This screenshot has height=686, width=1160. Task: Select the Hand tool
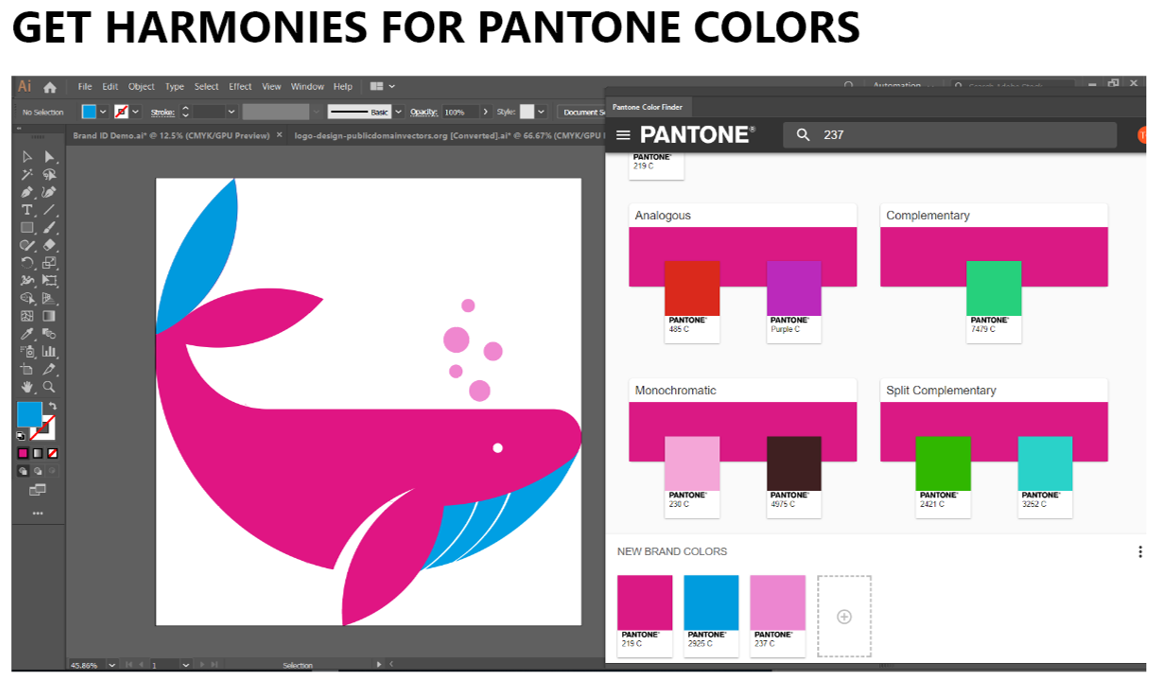pyautogui.click(x=27, y=387)
